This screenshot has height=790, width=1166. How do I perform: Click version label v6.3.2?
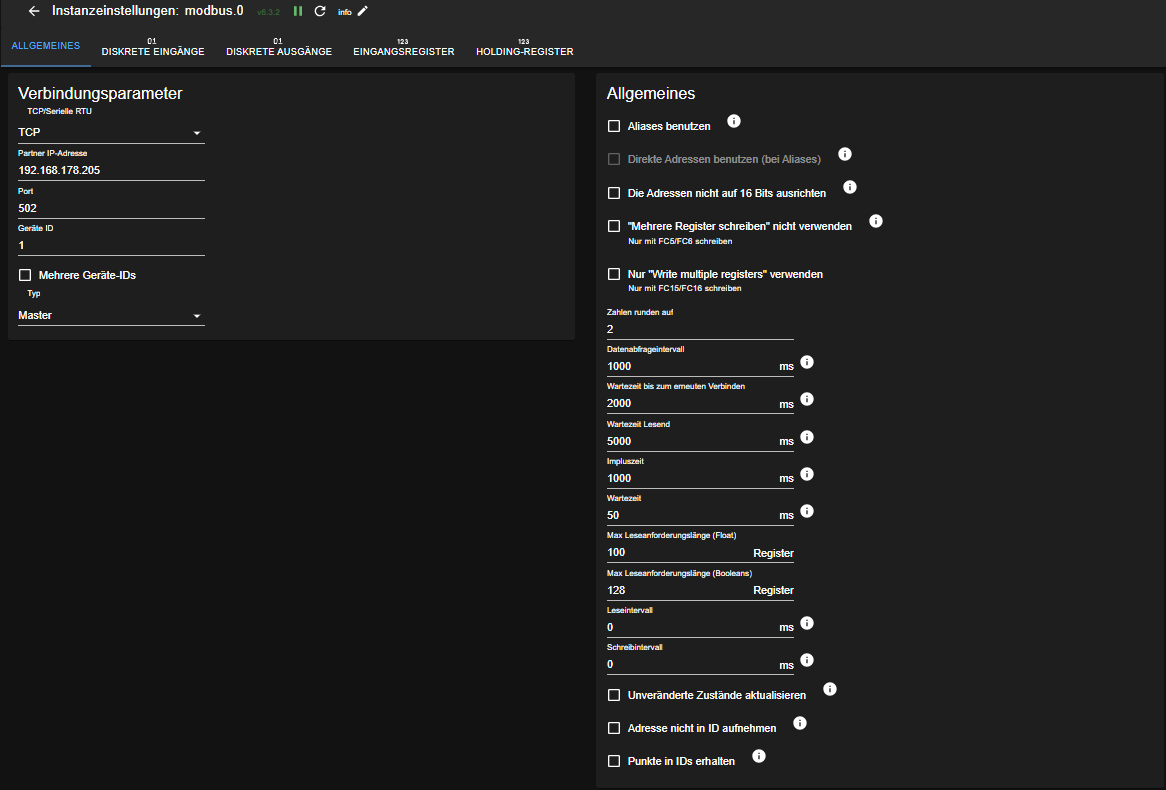[268, 13]
